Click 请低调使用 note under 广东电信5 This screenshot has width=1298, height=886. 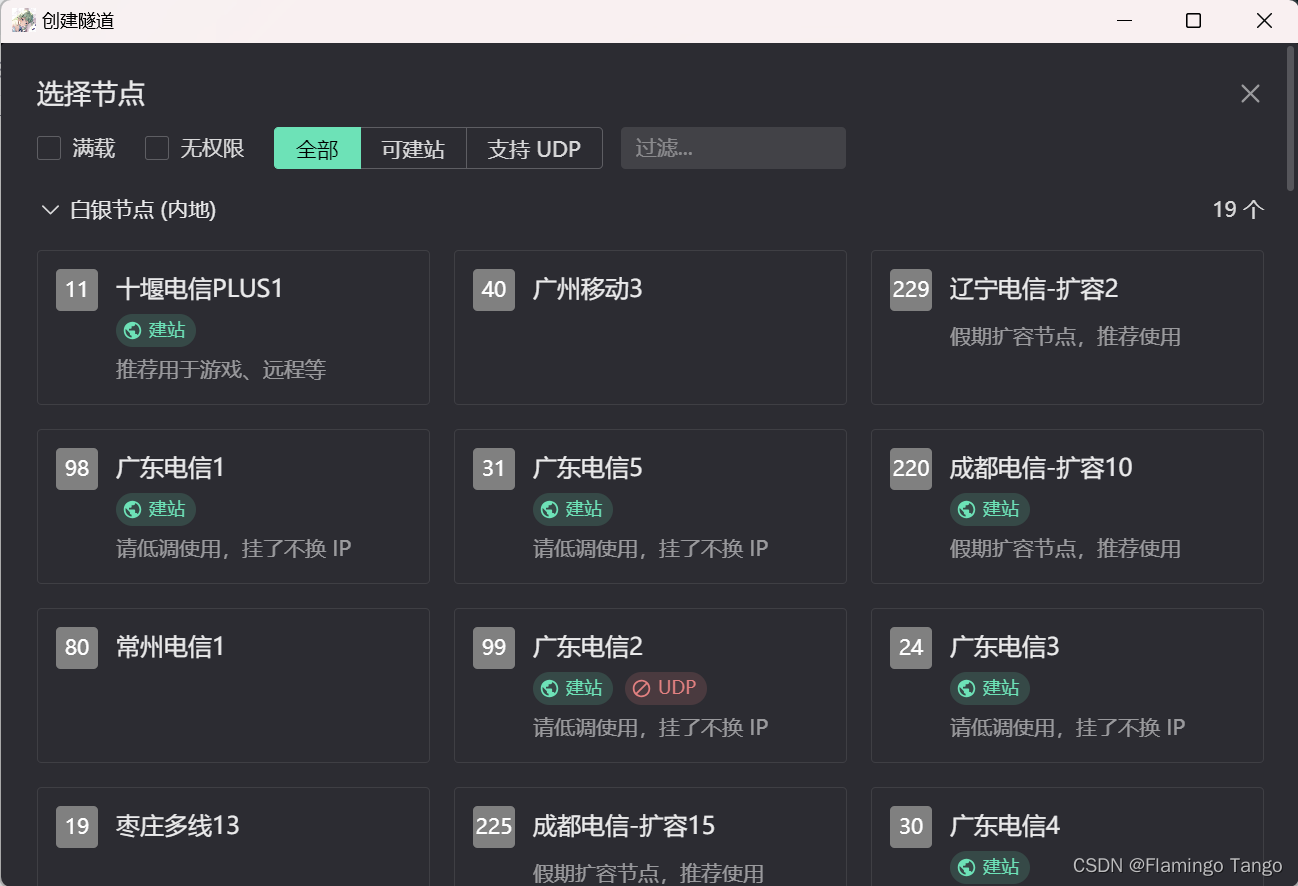pos(650,549)
